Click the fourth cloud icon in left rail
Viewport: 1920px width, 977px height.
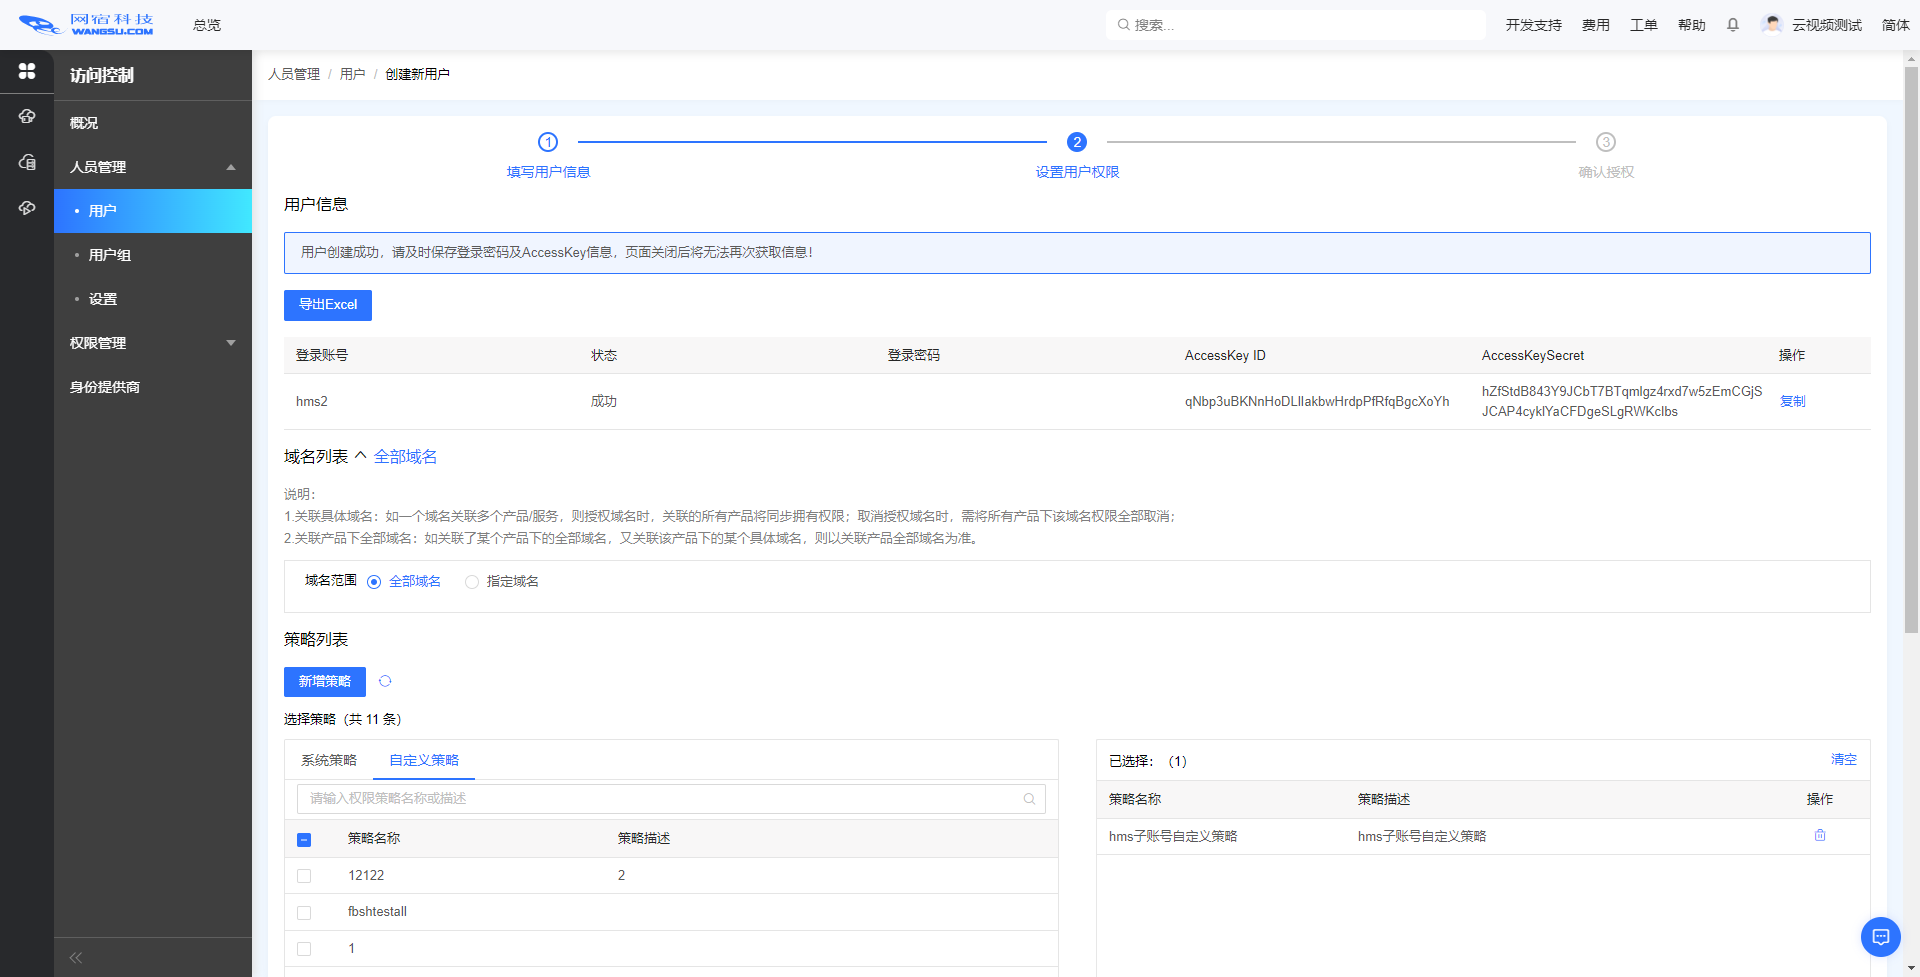[27, 208]
